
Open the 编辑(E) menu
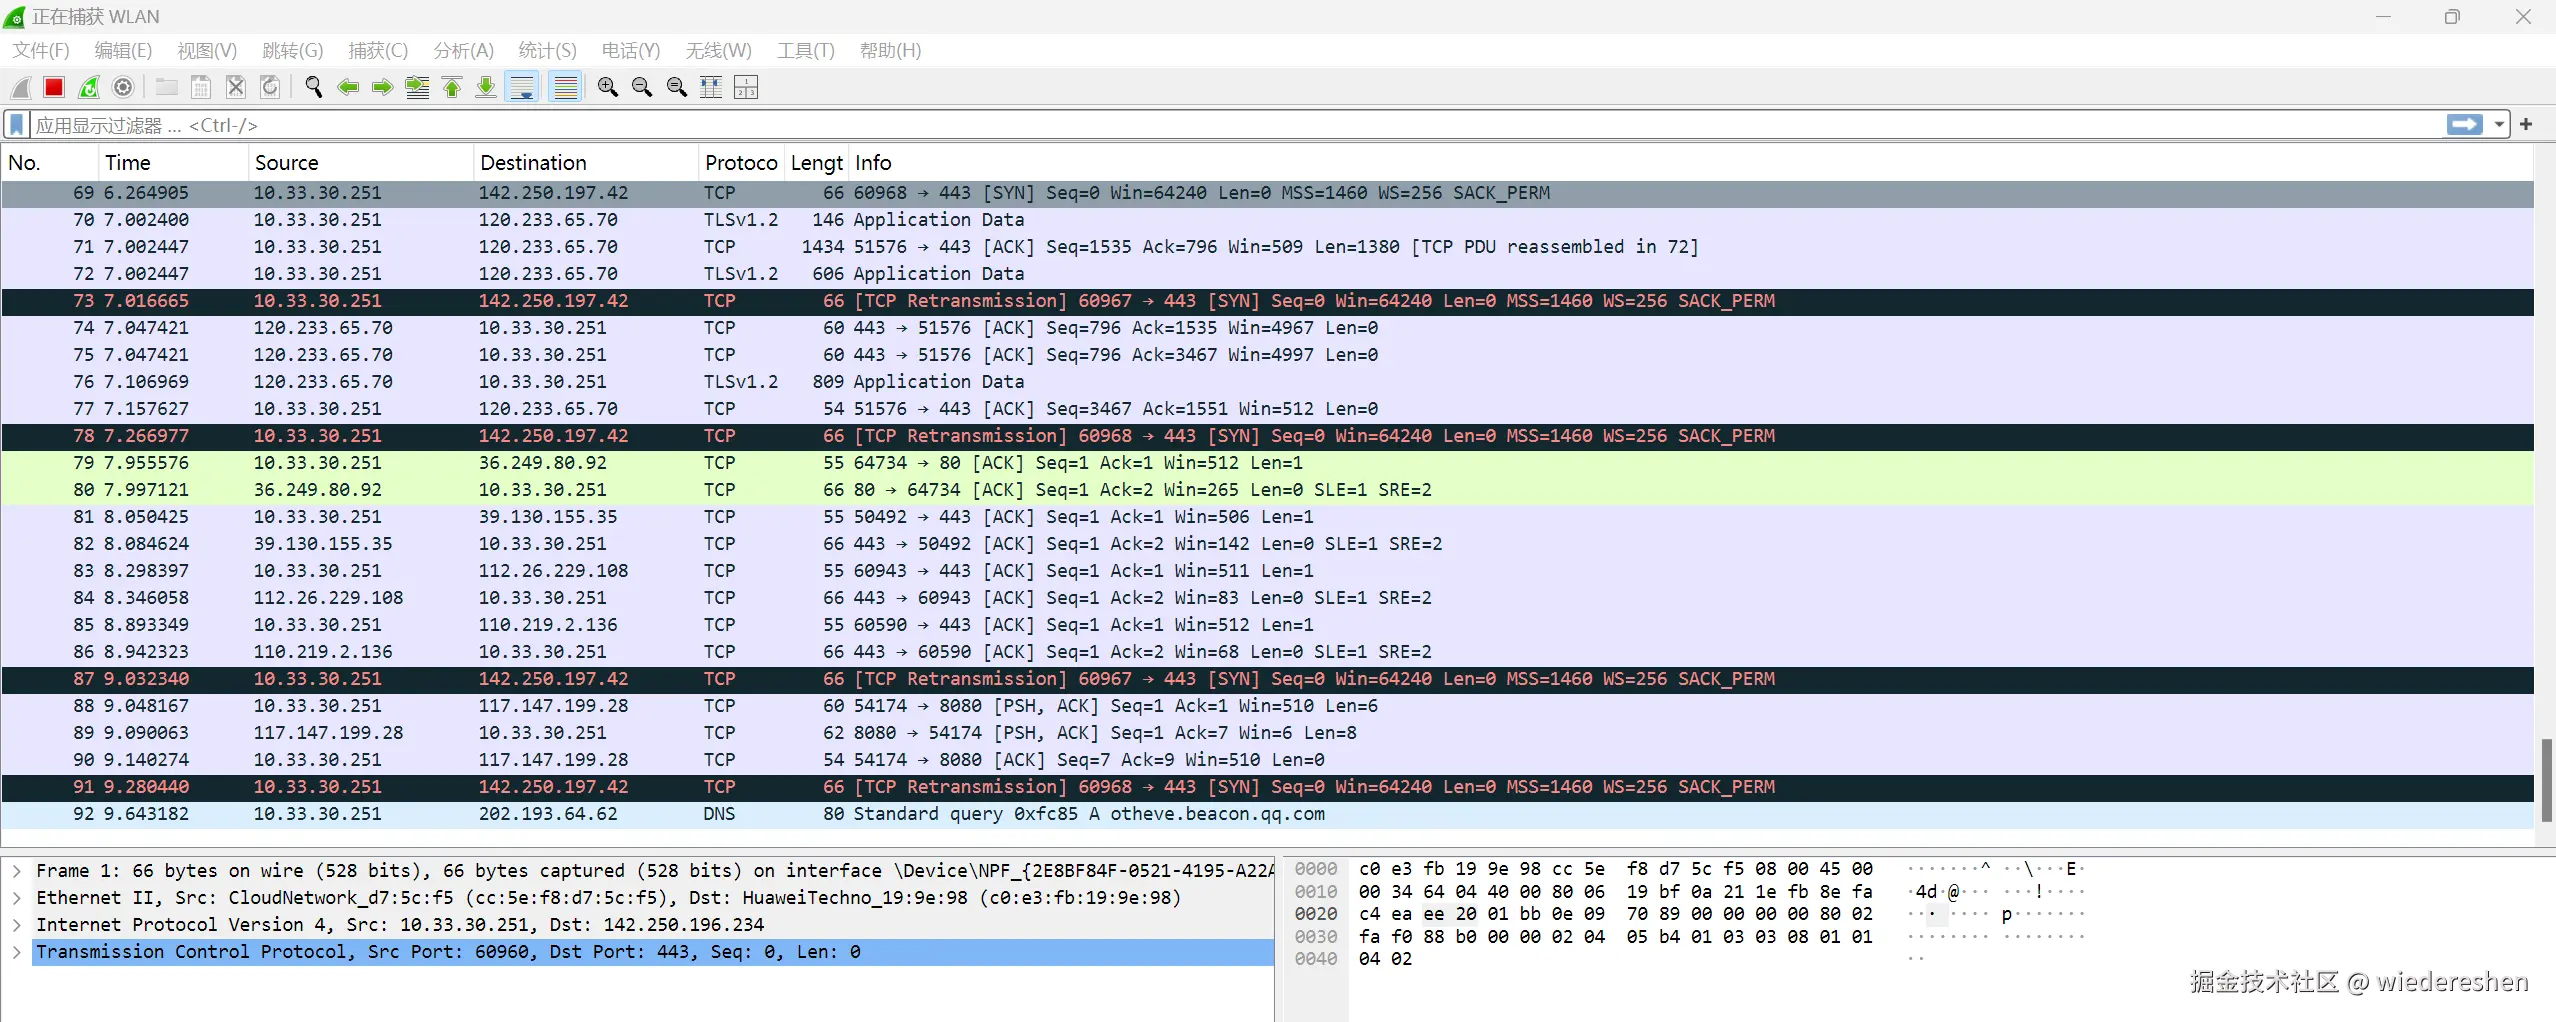pos(123,51)
